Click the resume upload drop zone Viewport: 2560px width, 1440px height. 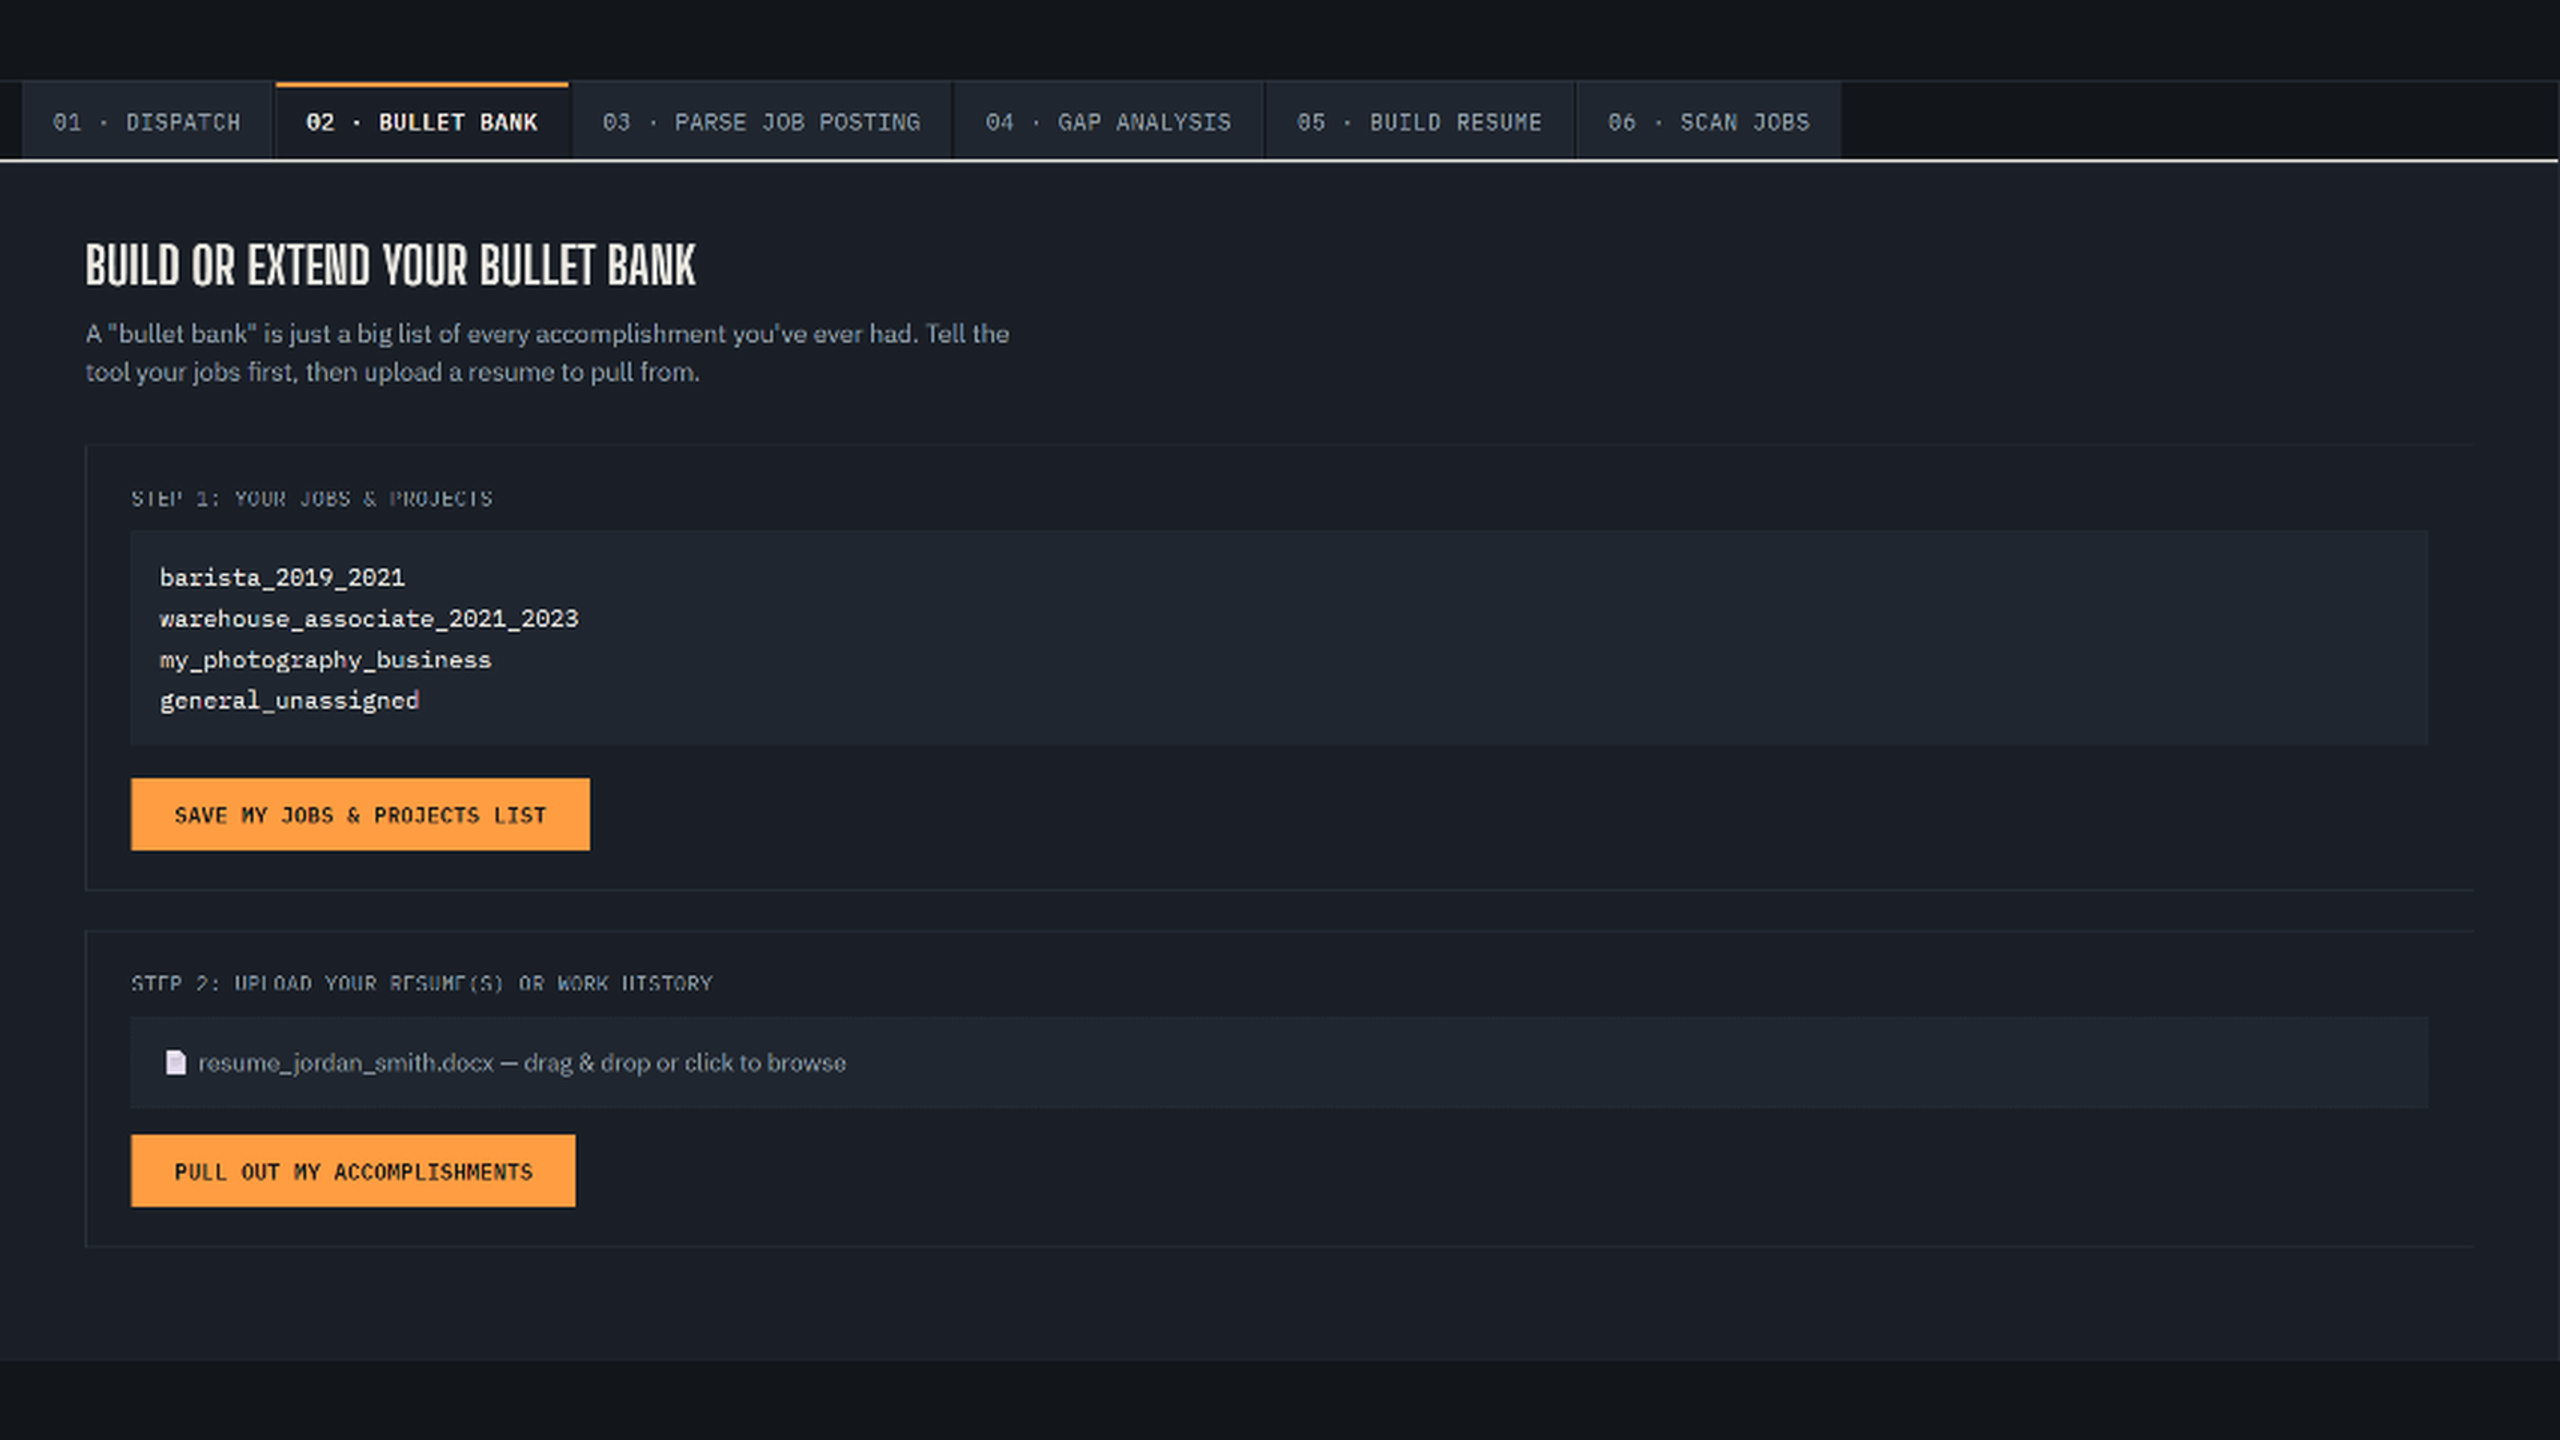(1279, 1062)
